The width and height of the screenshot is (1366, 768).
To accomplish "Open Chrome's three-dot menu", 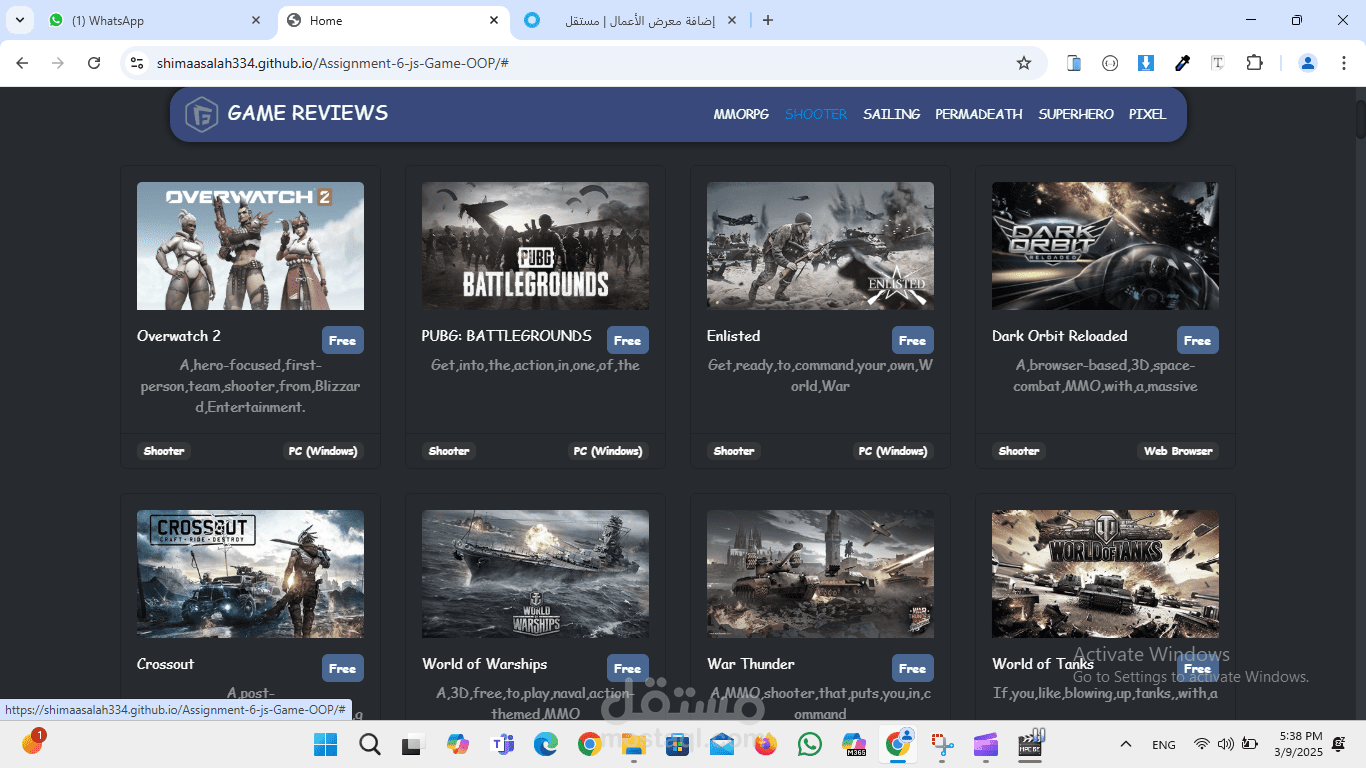I will pos(1343,63).
